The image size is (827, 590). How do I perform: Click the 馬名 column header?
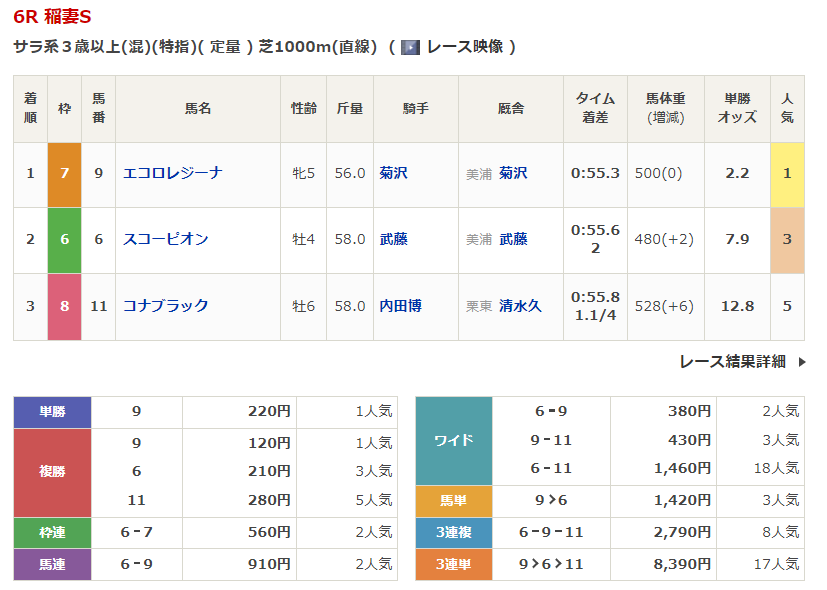[x=198, y=109]
